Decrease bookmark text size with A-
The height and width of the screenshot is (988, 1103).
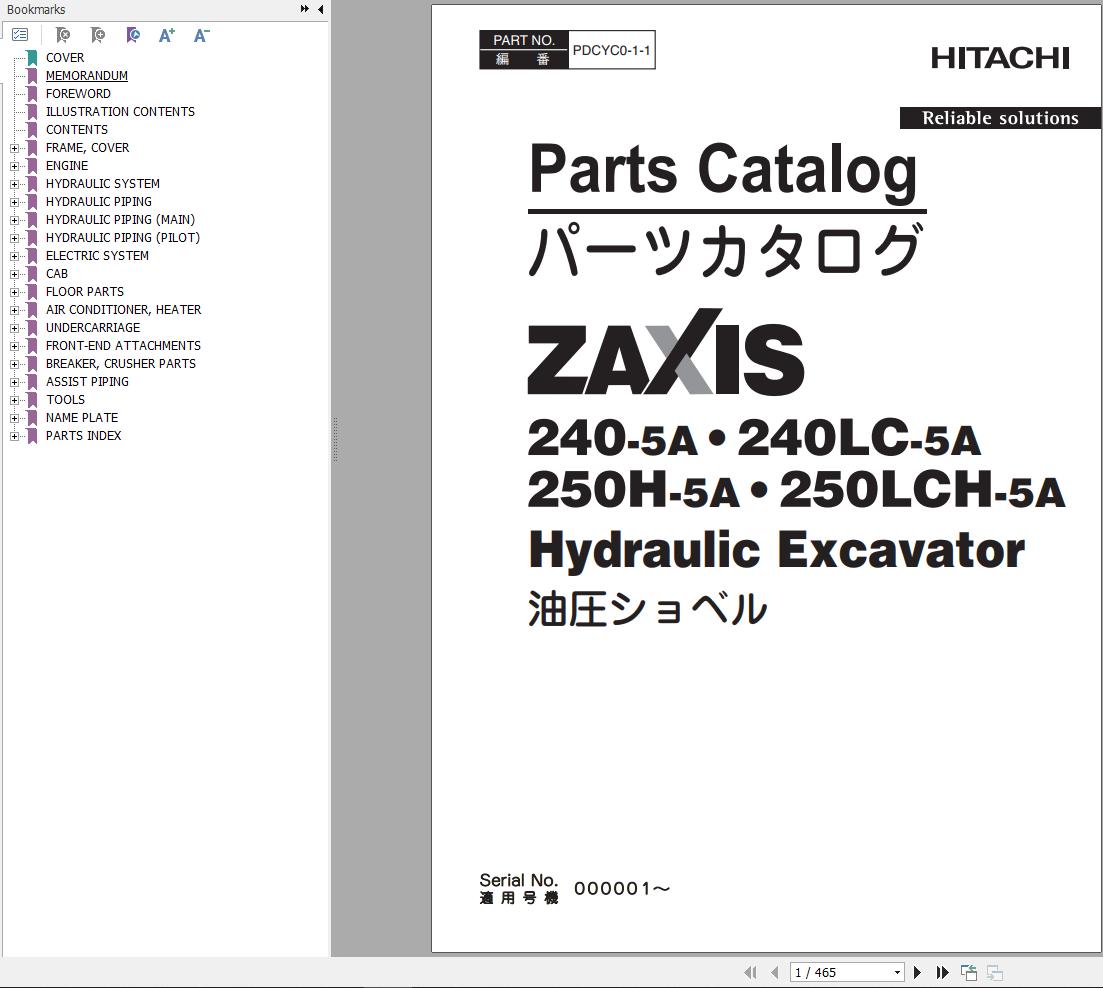(x=201, y=34)
